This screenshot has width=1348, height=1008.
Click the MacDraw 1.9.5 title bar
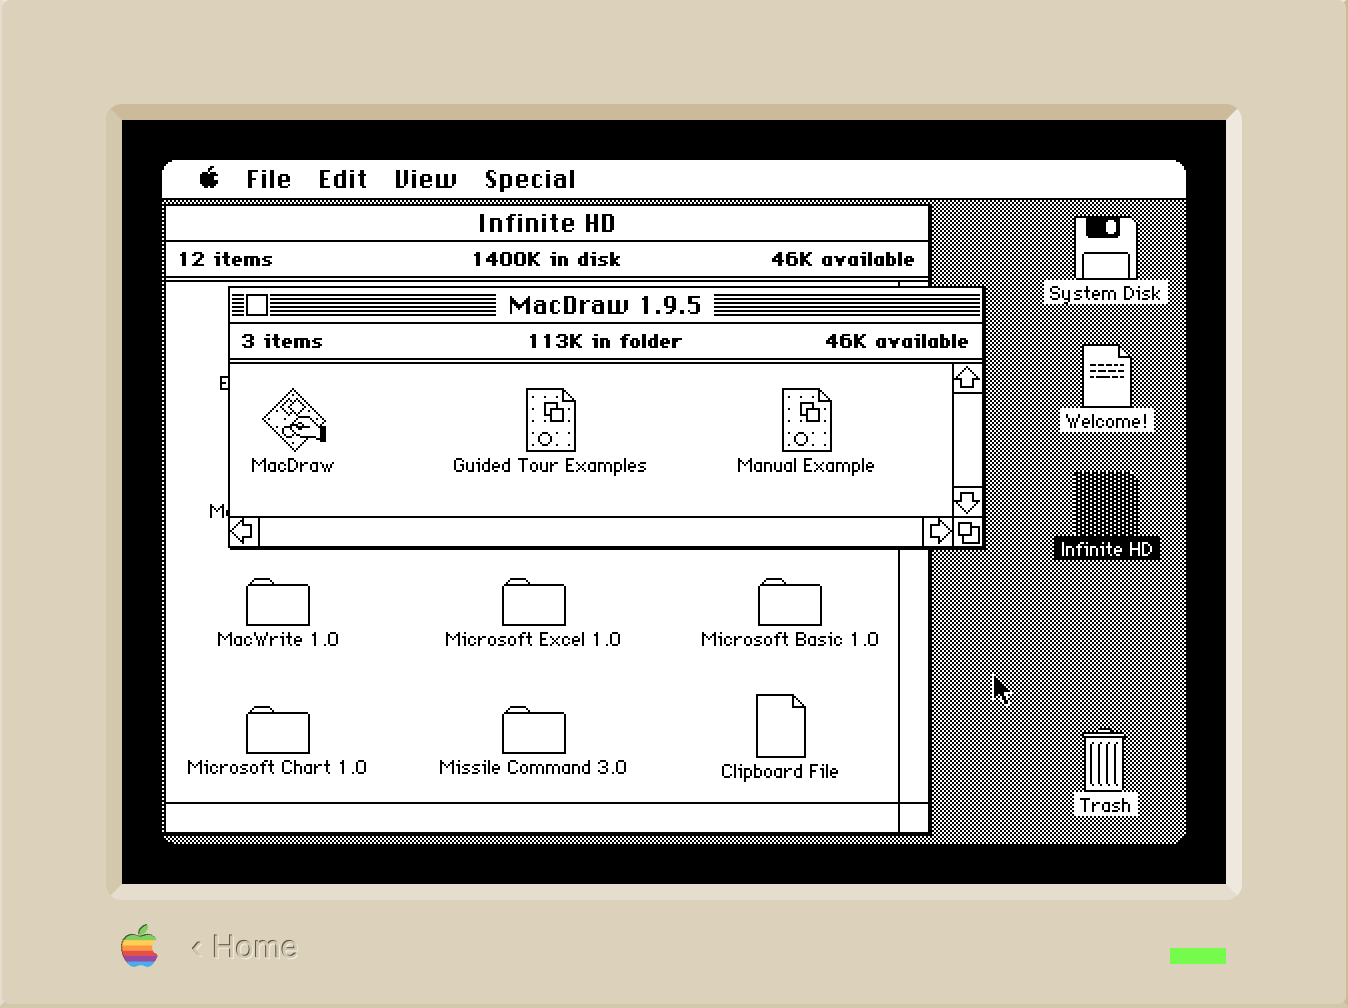pyautogui.click(x=606, y=305)
